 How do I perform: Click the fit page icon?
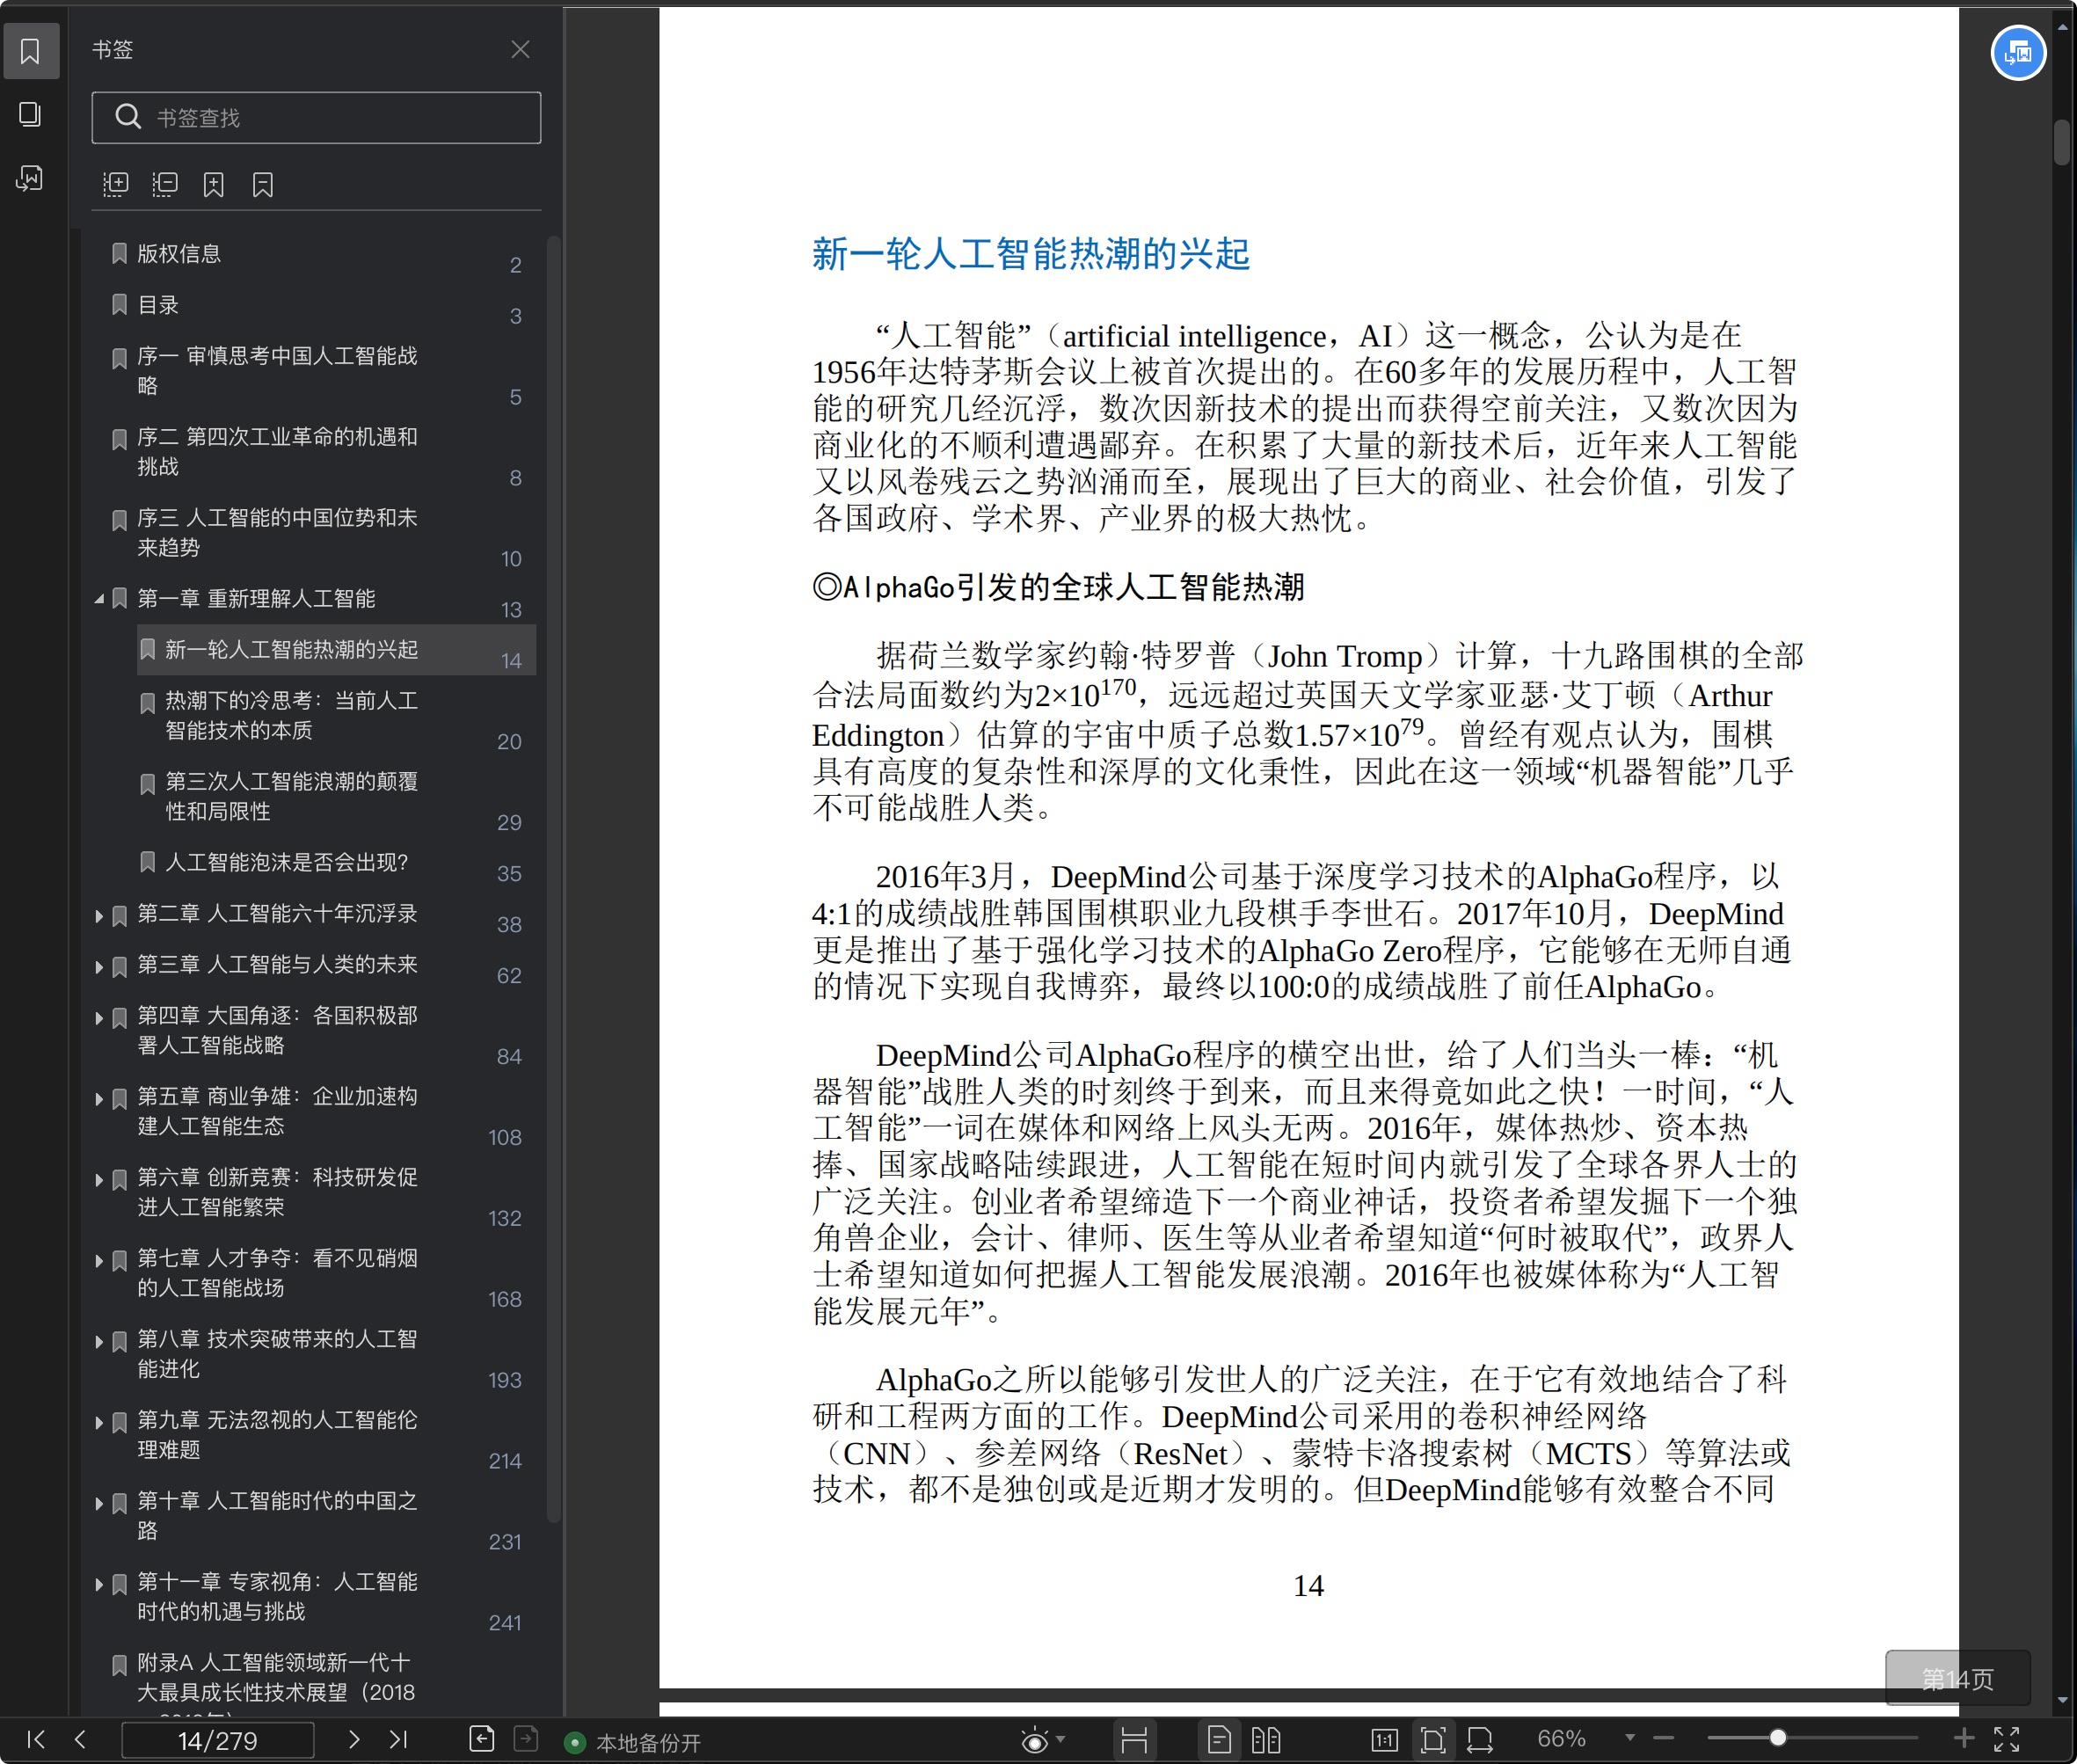[1432, 1740]
